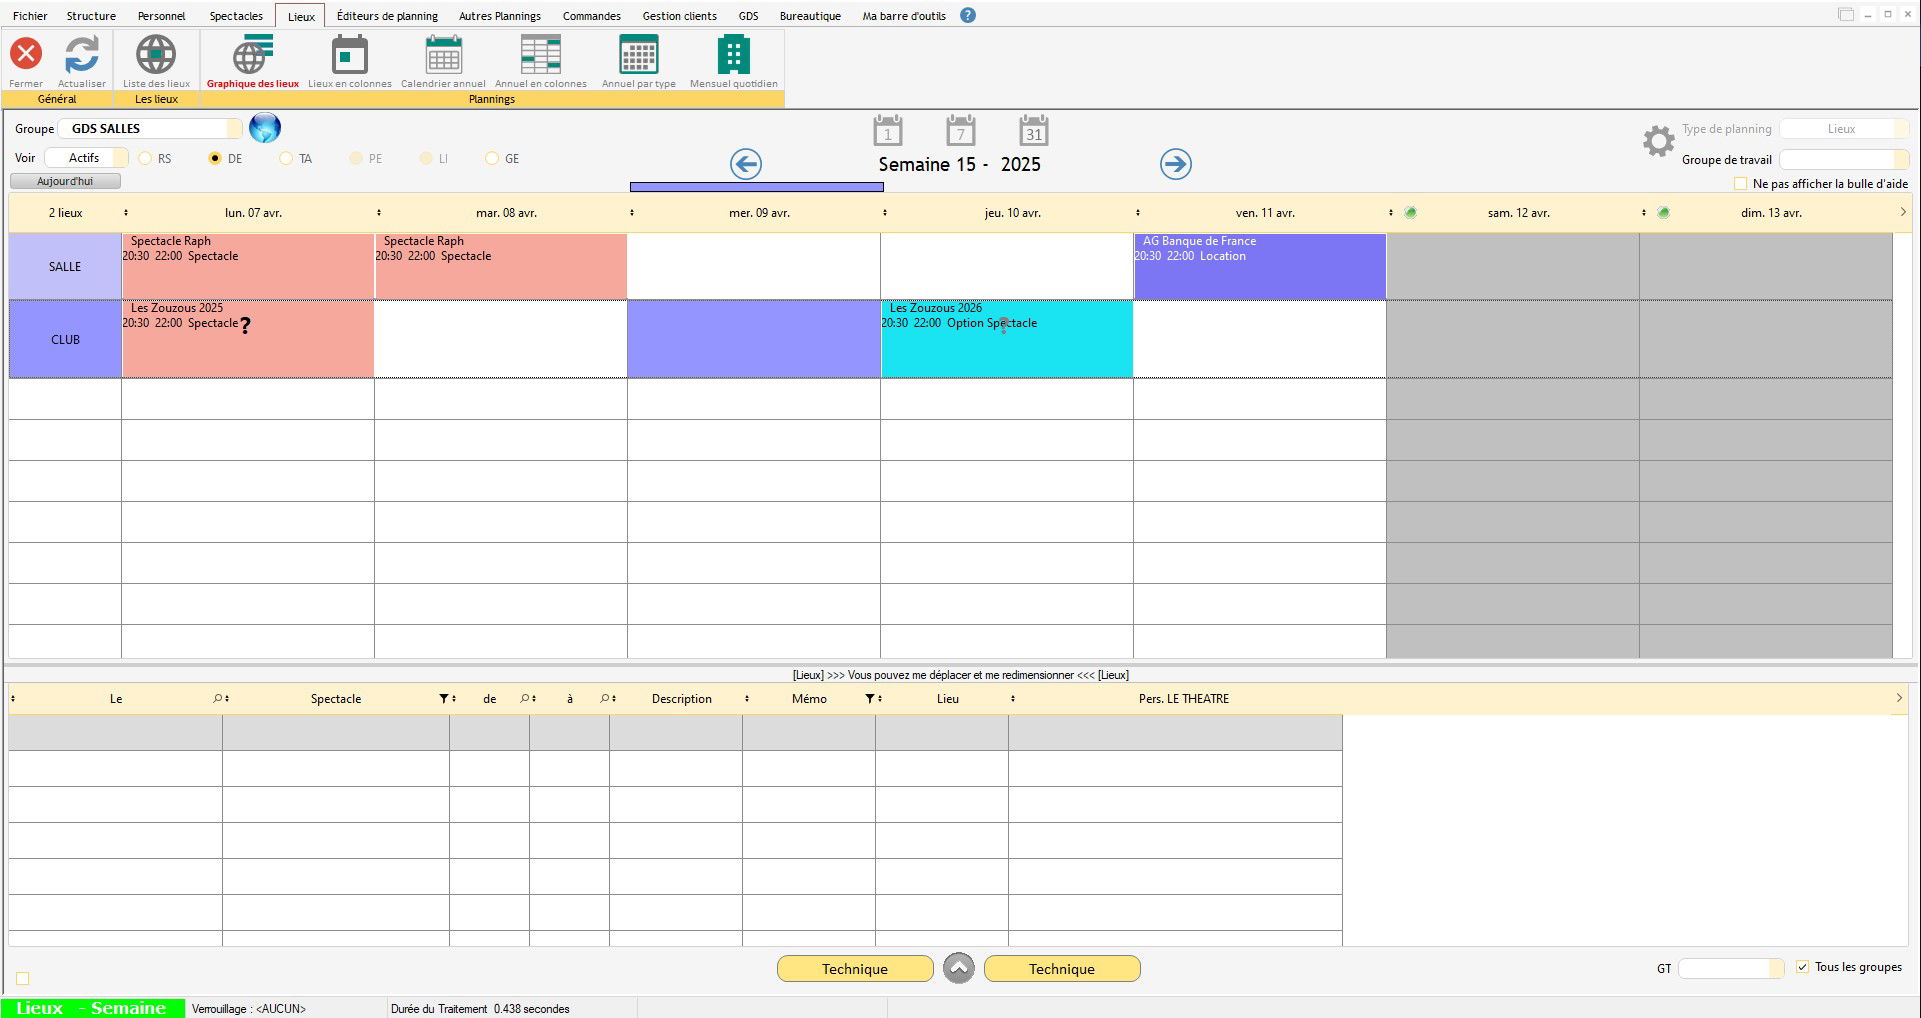Open planning settings gear icon
The width and height of the screenshot is (1921, 1018).
[x=1658, y=141]
